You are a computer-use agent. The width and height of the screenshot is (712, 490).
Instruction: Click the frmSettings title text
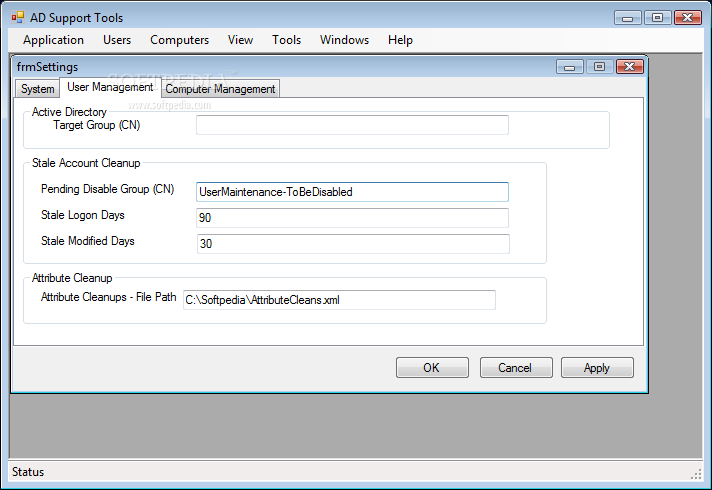47,67
